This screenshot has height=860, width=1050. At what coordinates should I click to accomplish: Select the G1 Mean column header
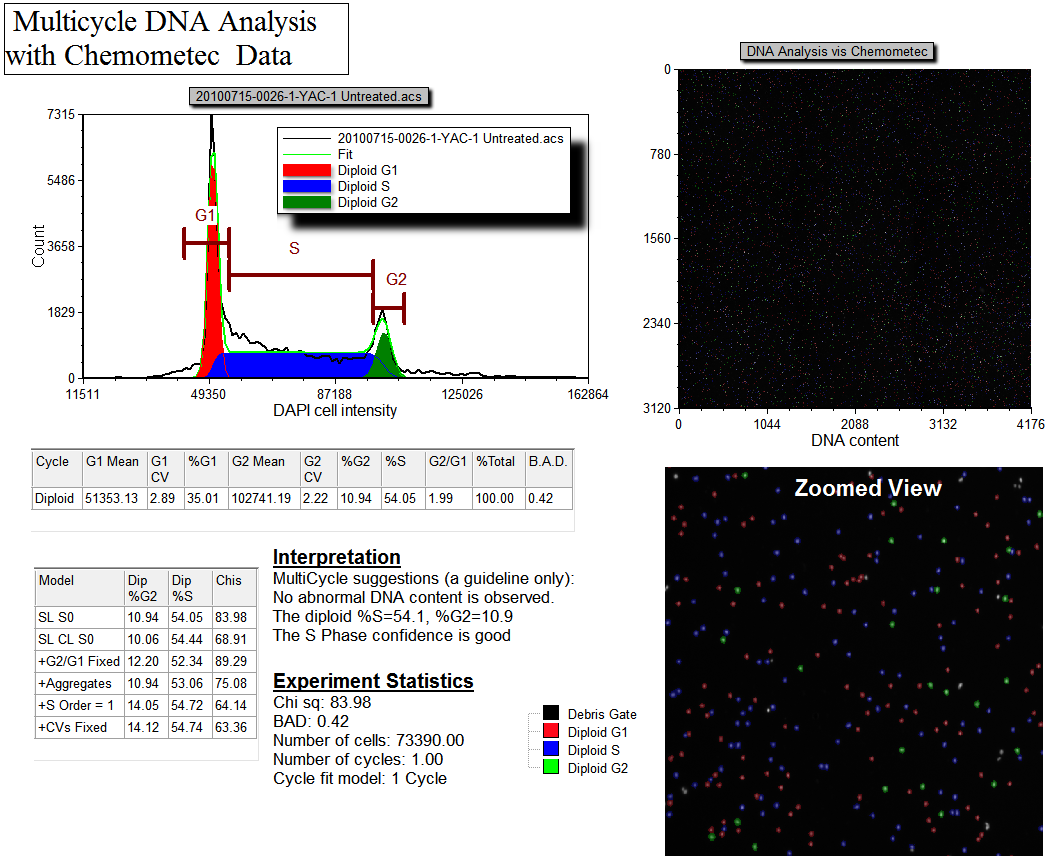112,462
